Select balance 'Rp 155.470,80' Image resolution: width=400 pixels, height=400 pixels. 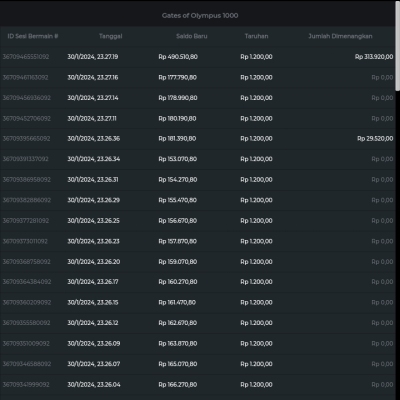coord(178,200)
